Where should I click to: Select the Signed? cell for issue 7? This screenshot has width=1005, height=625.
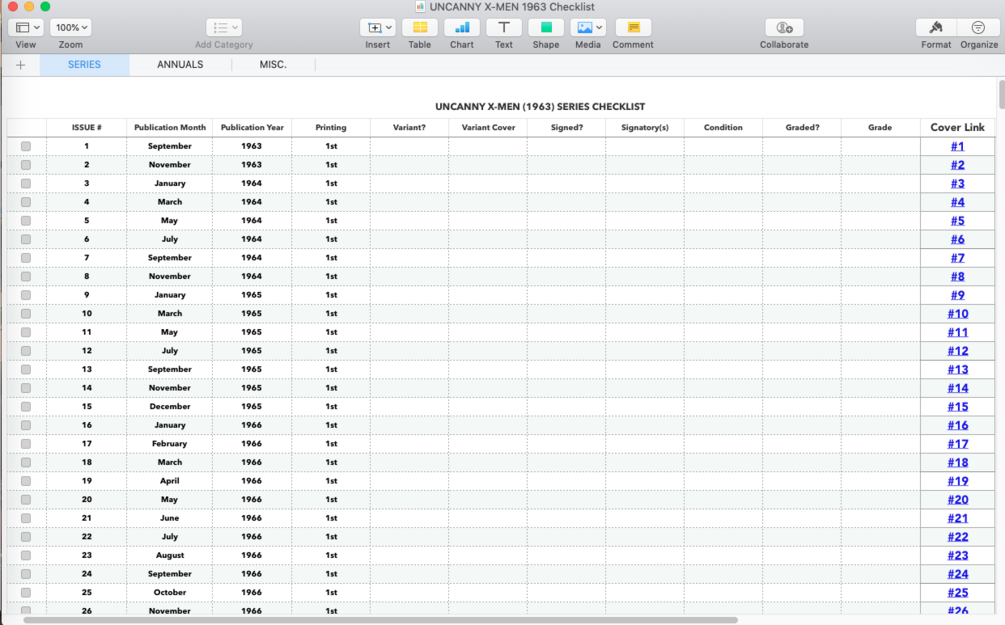[567, 258]
